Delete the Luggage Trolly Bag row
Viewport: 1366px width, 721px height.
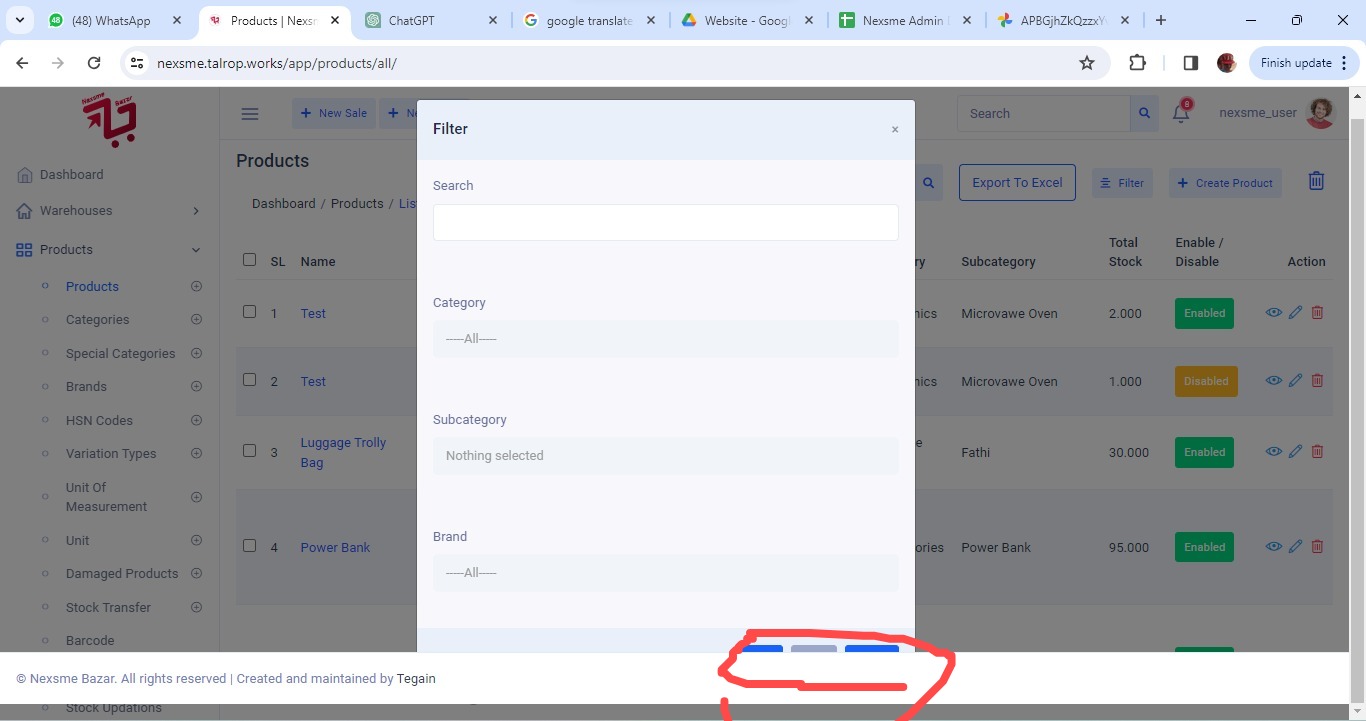pyautogui.click(x=1317, y=451)
